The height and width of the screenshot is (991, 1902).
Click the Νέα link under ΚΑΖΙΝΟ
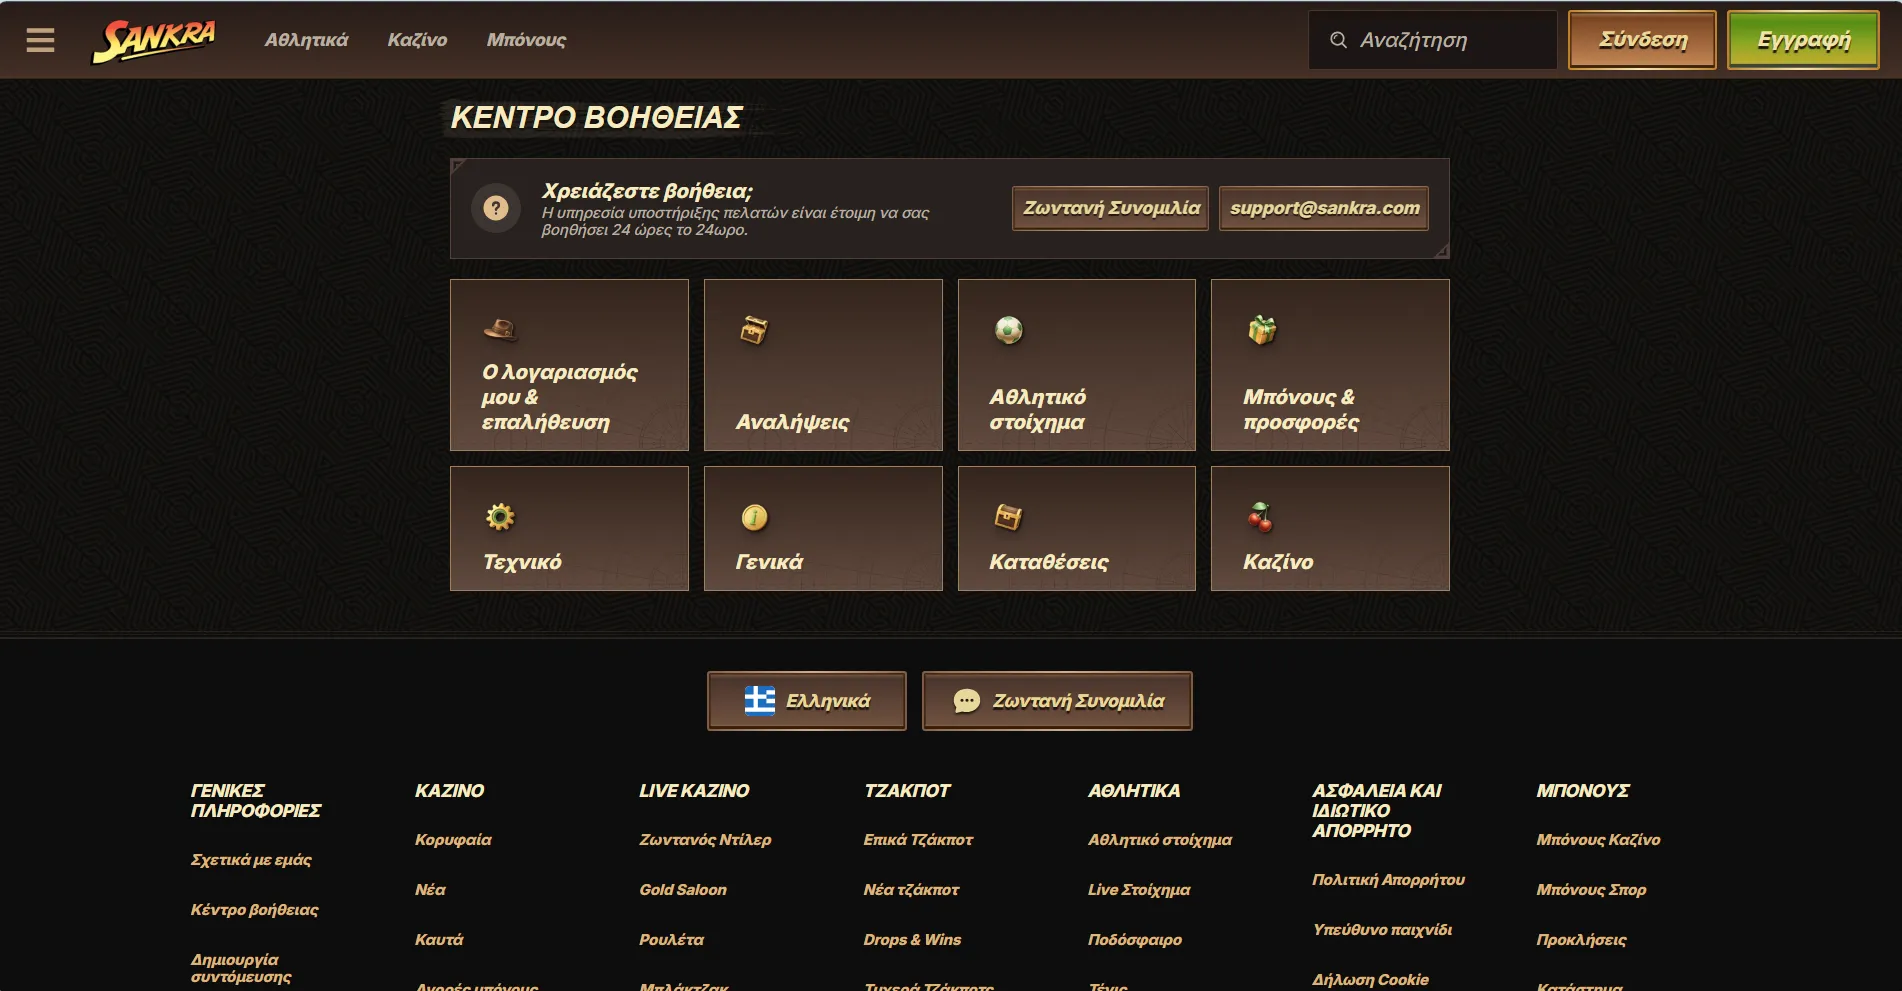click(x=430, y=890)
